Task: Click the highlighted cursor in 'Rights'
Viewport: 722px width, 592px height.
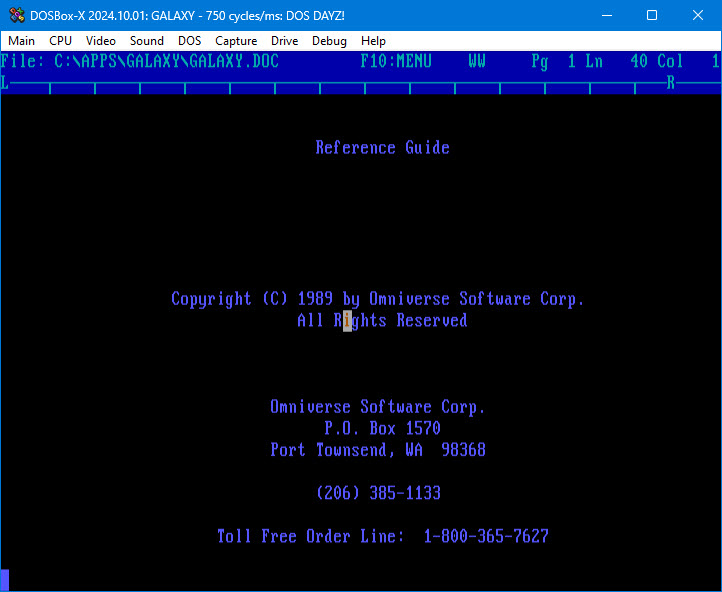Action: coord(347,321)
